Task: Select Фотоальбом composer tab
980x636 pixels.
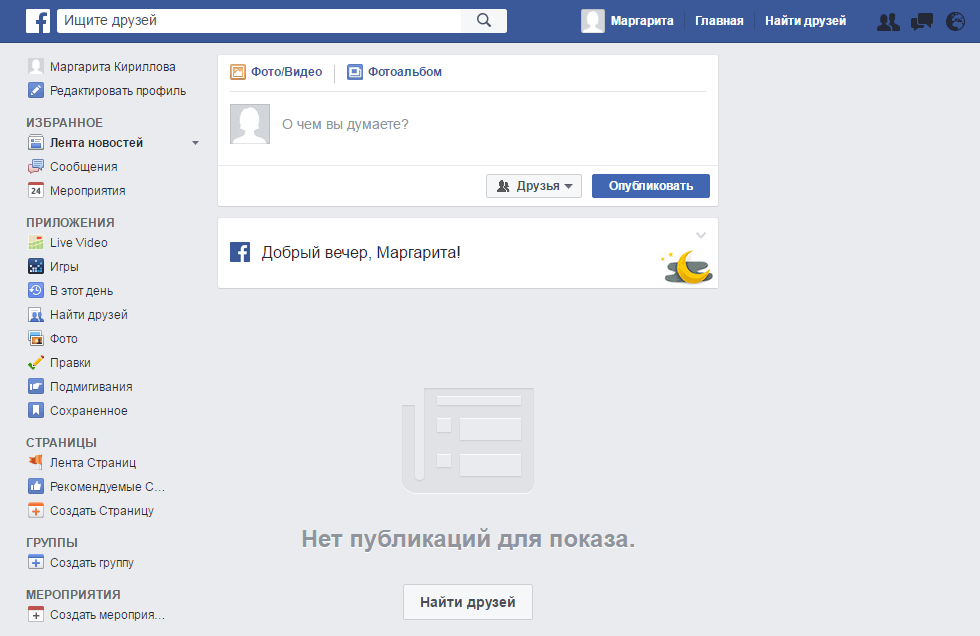Action: 394,72
